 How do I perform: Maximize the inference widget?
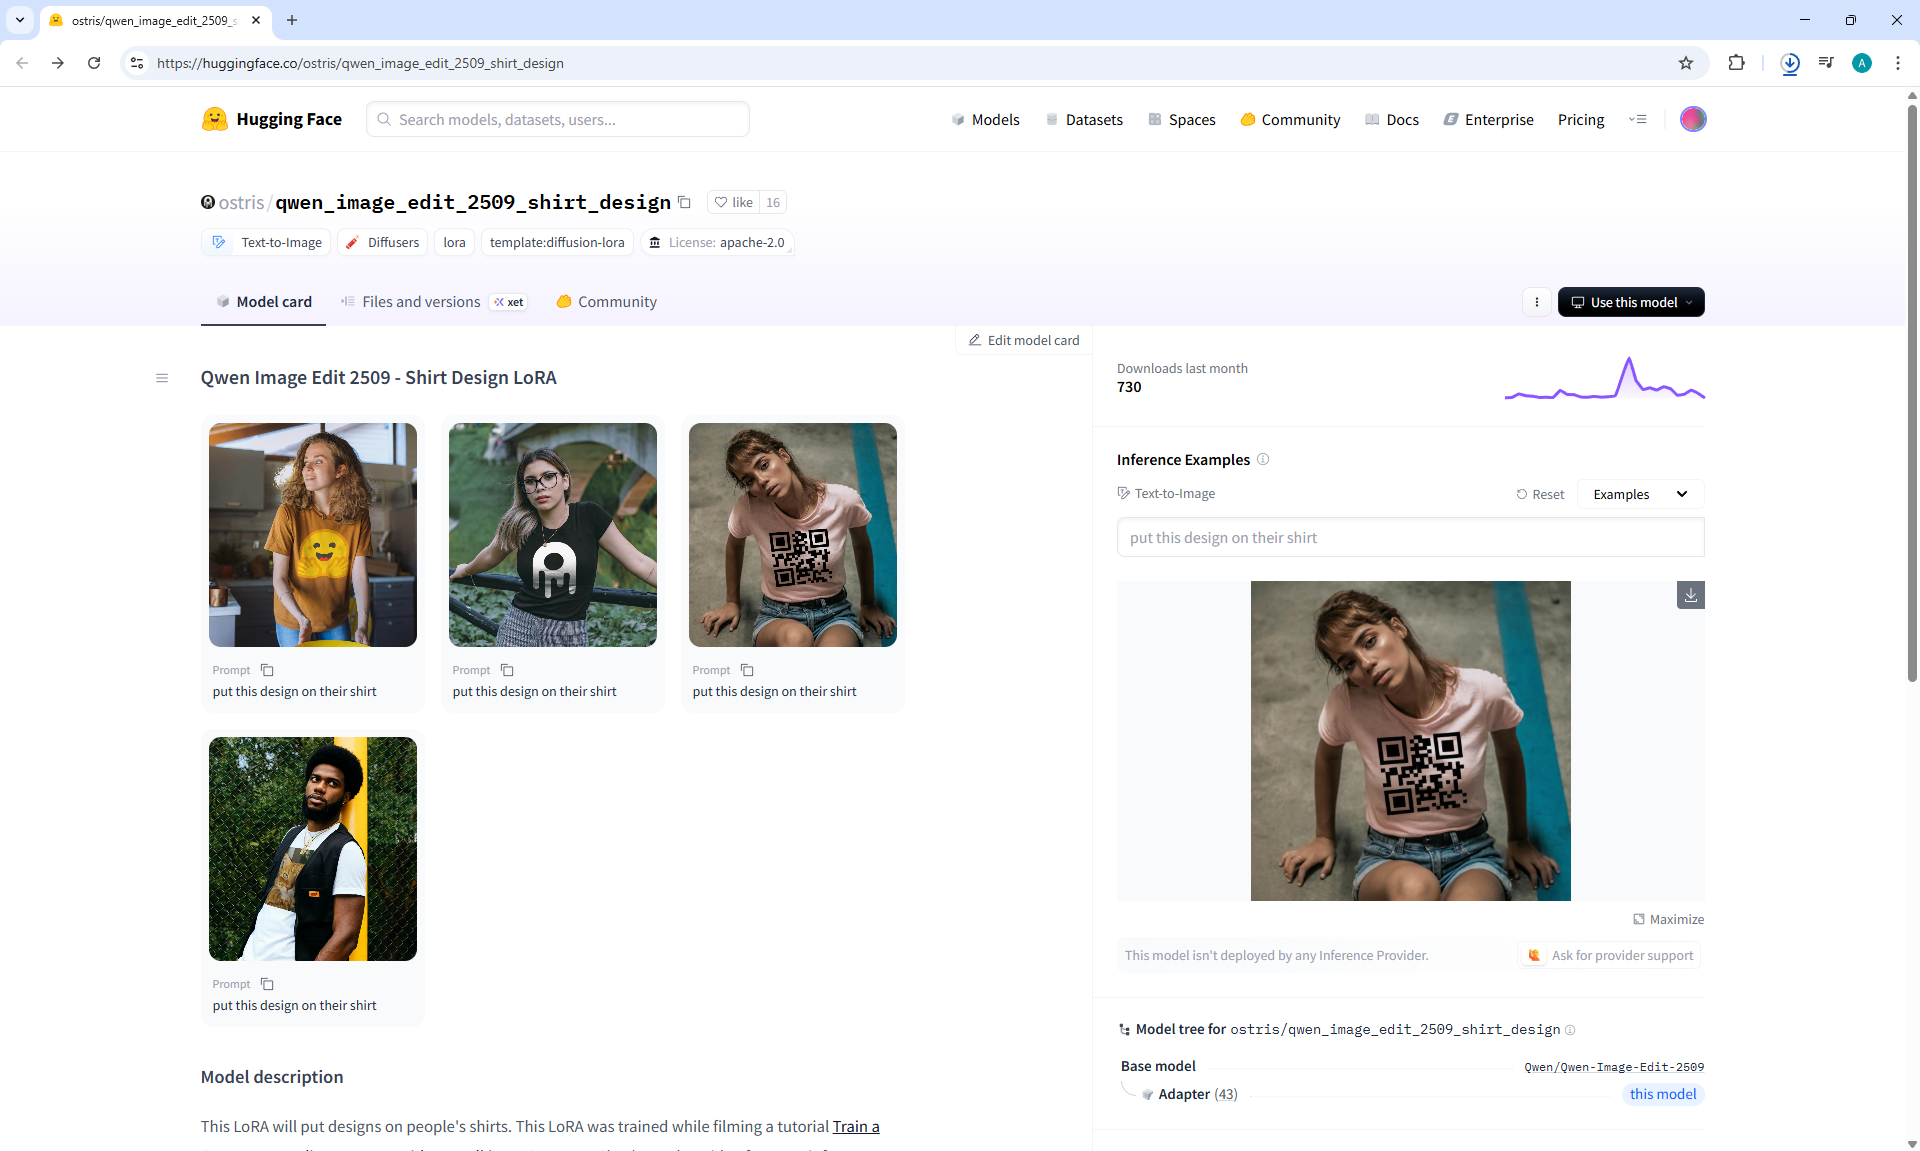coord(1668,919)
